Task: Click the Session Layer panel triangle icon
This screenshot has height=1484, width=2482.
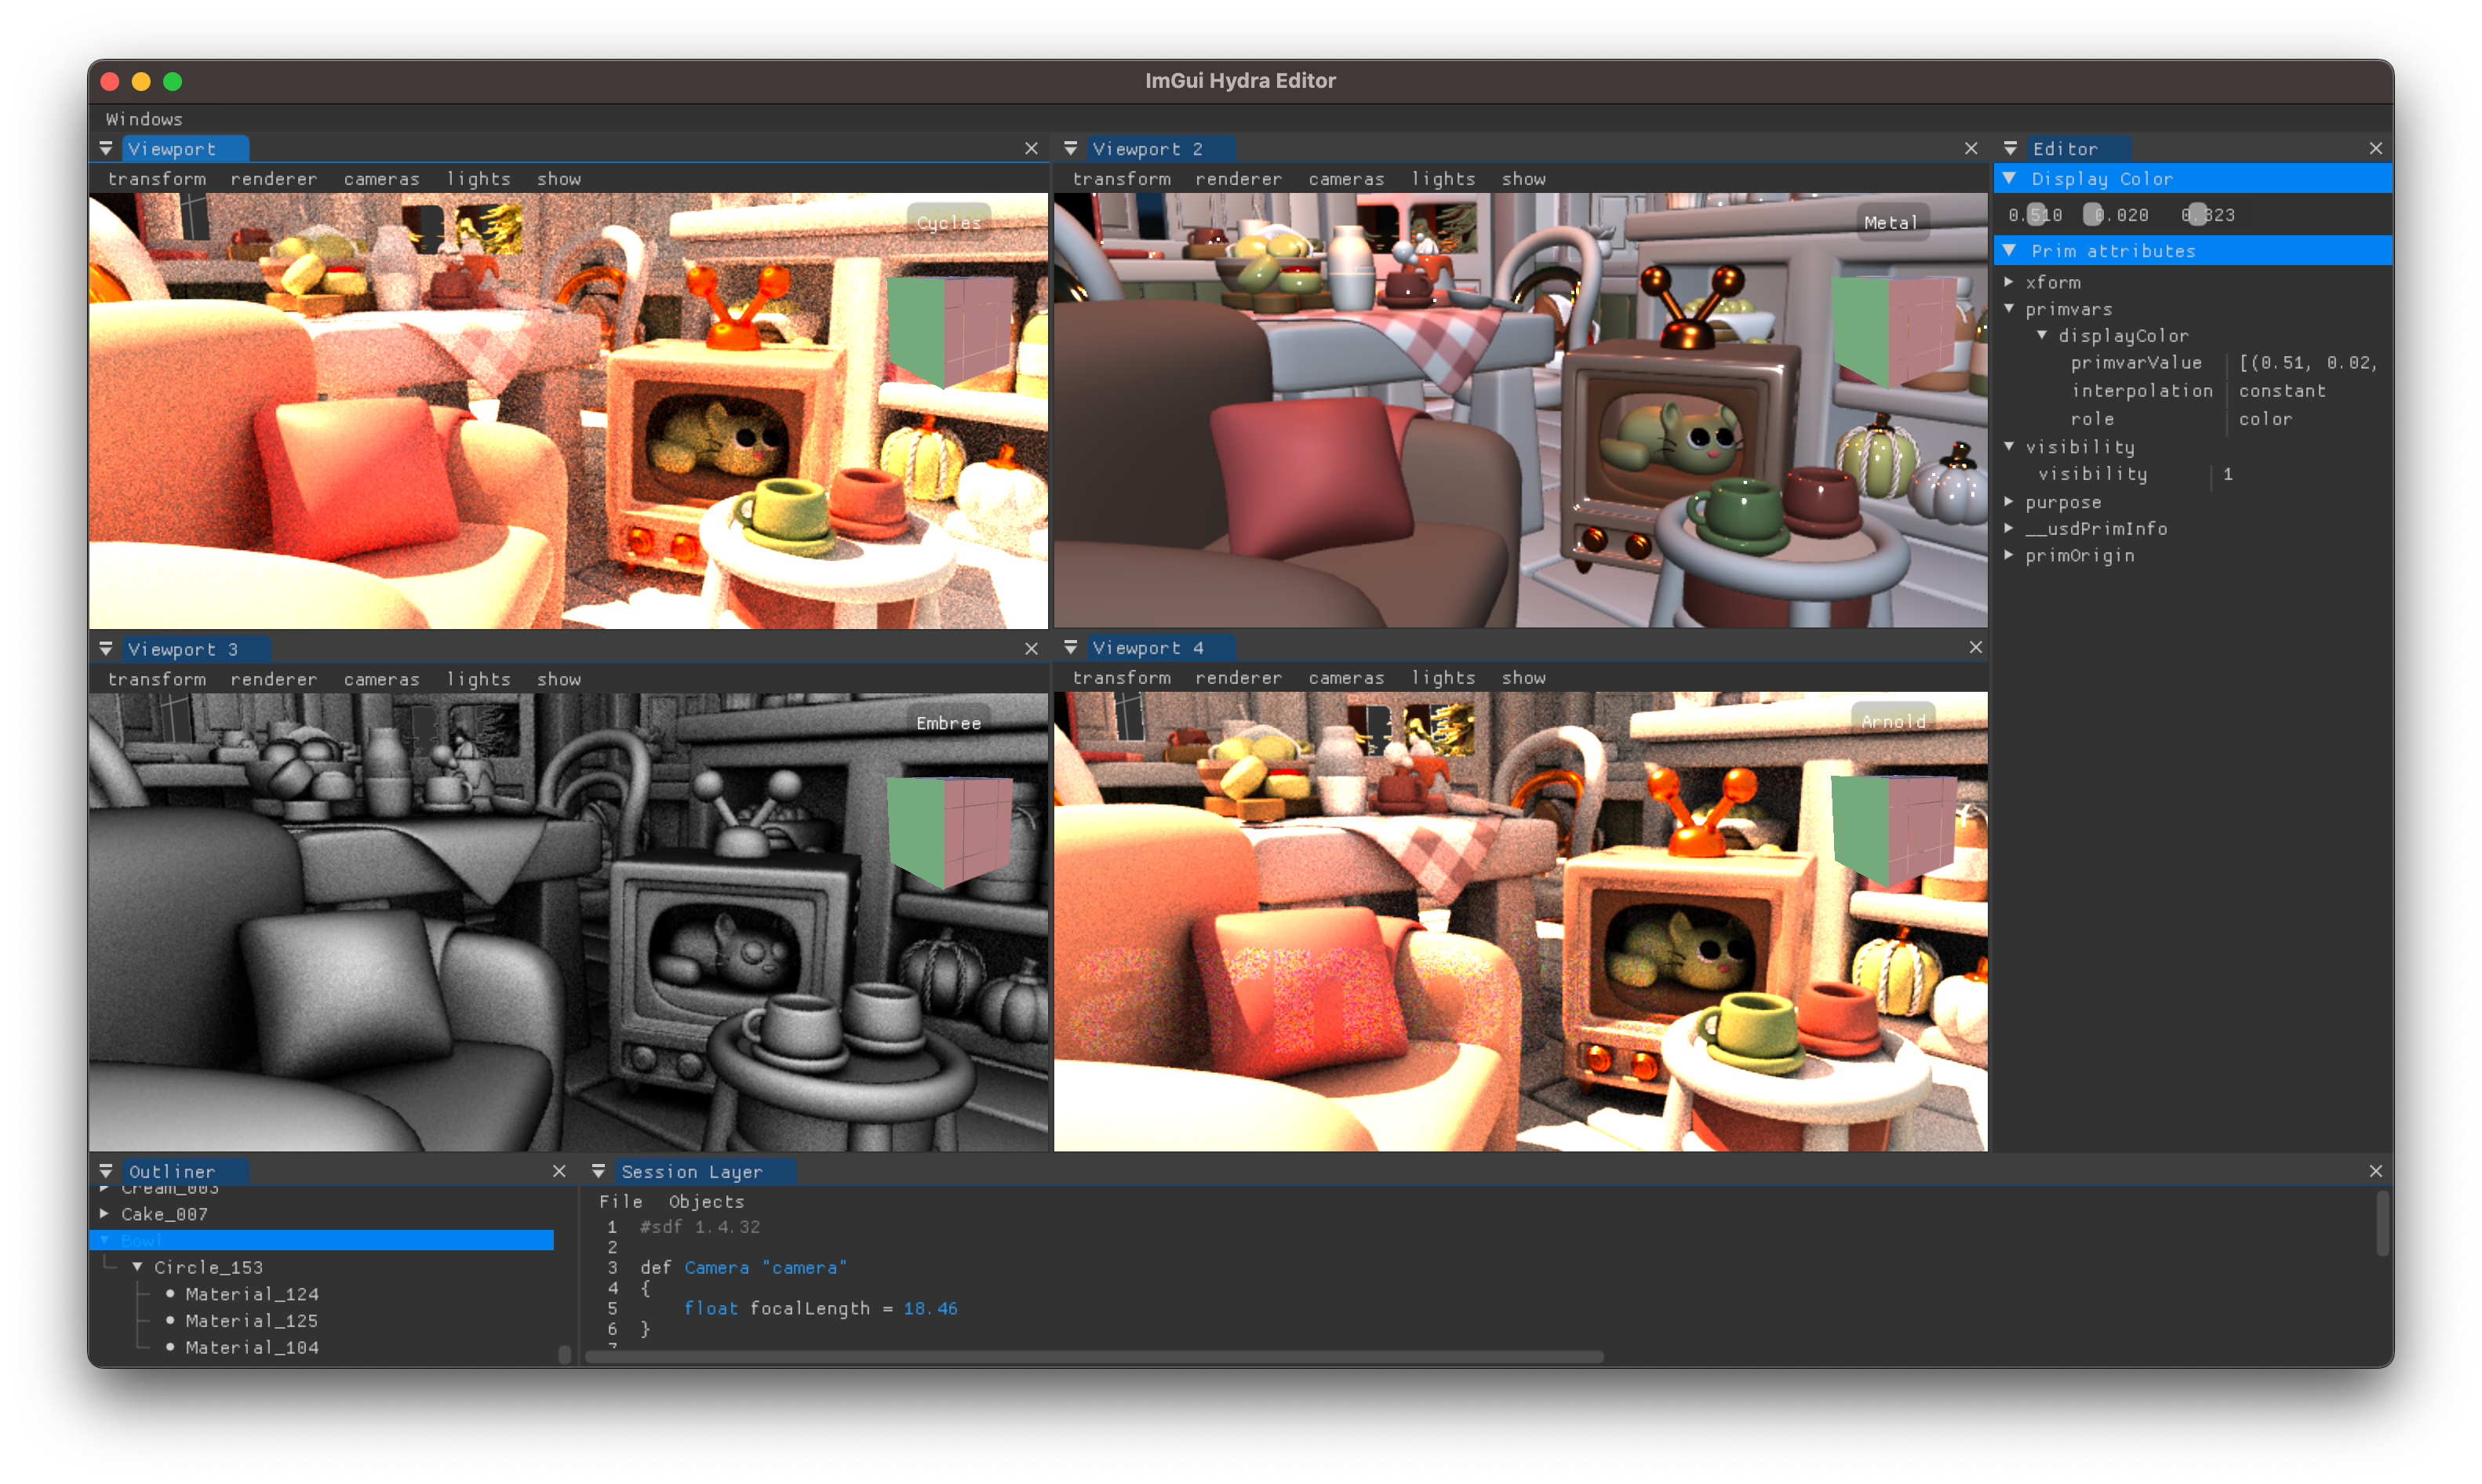Action: pos(598,1171)
